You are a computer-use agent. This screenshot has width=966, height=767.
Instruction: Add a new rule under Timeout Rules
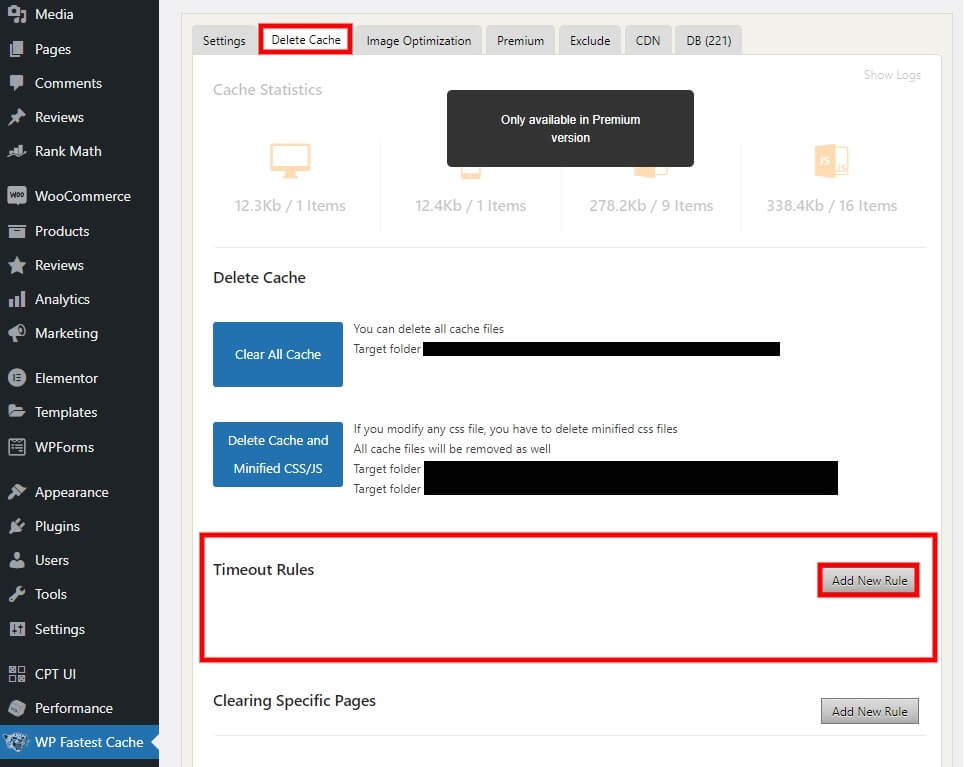pos(869,580)
